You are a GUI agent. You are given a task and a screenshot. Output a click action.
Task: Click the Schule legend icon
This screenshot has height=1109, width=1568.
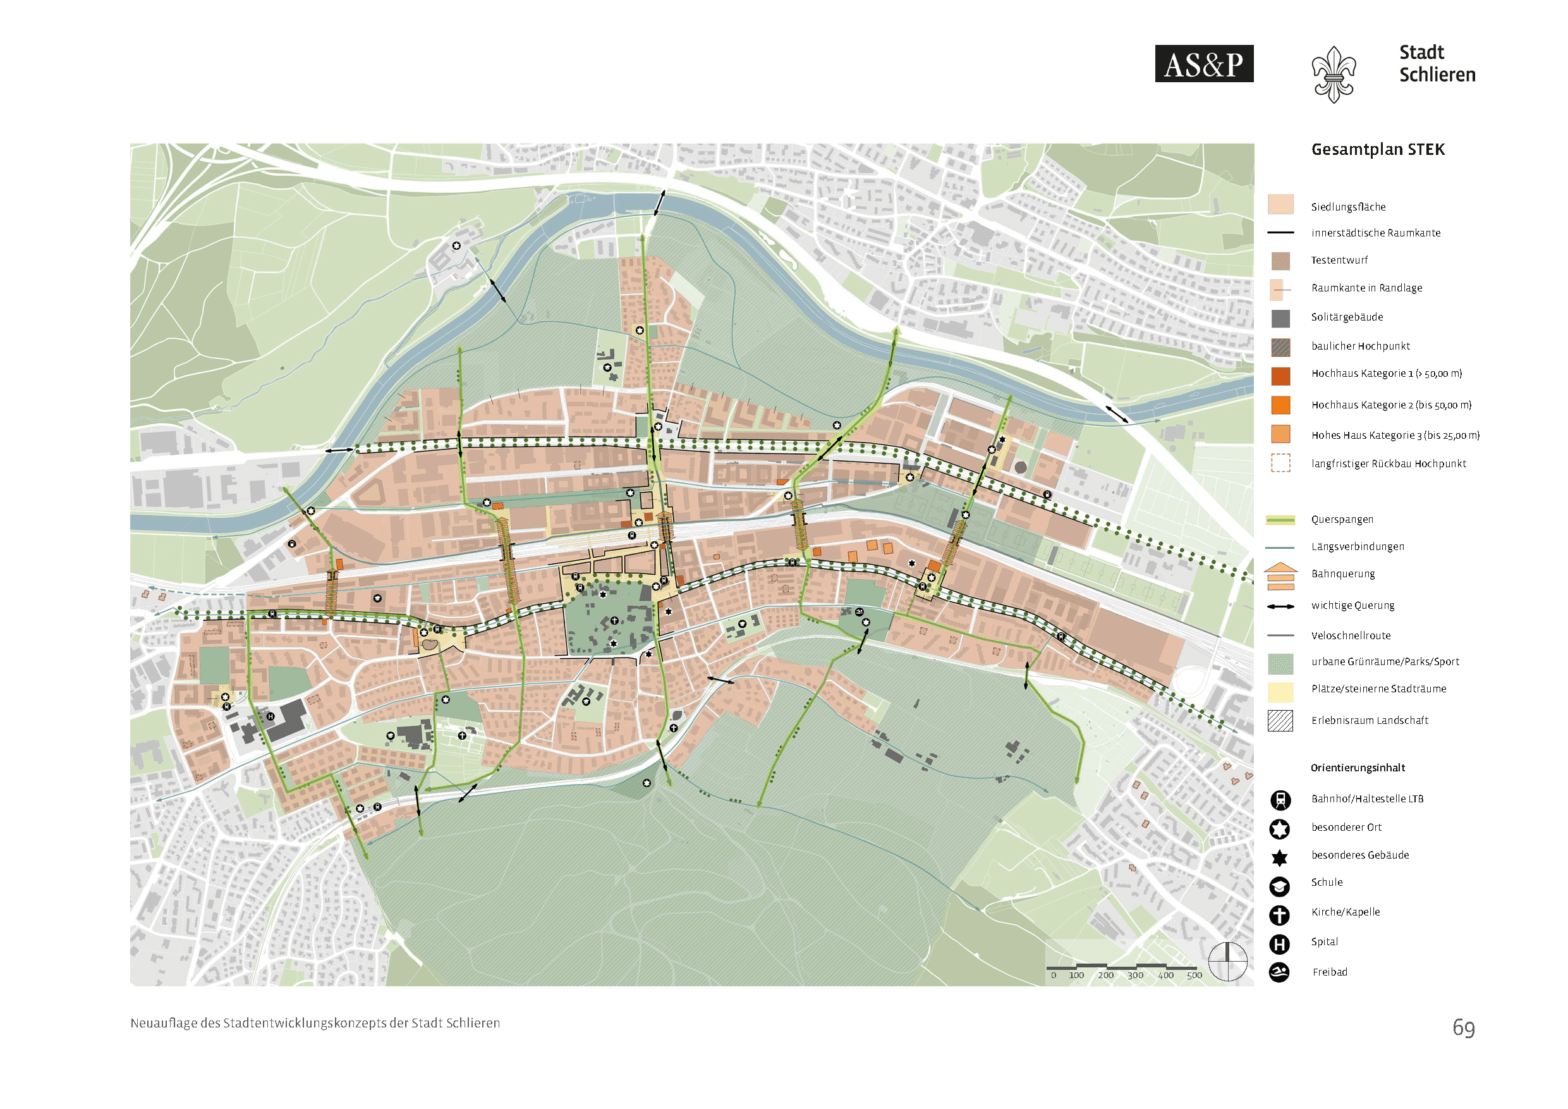[1280, 886]
